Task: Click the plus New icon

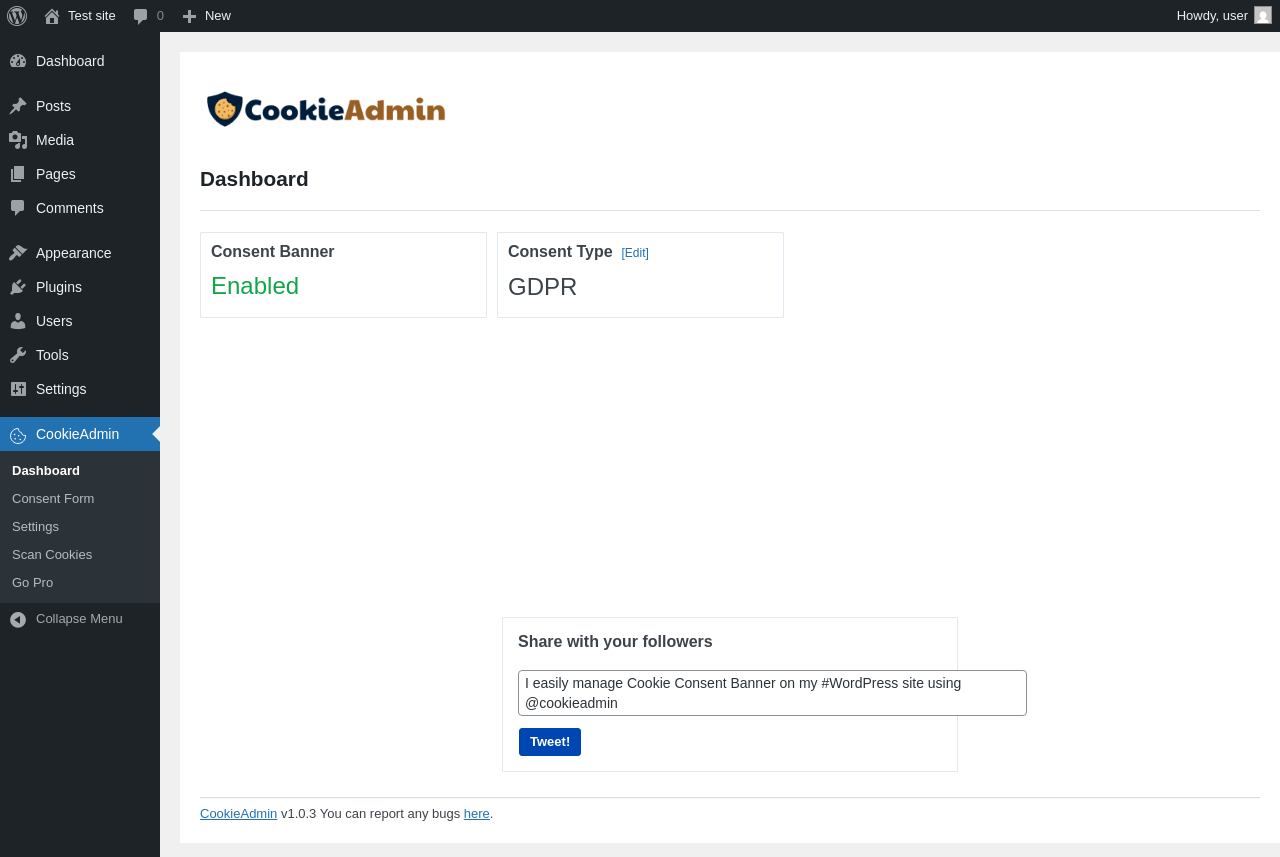Action: click(189, 16)
